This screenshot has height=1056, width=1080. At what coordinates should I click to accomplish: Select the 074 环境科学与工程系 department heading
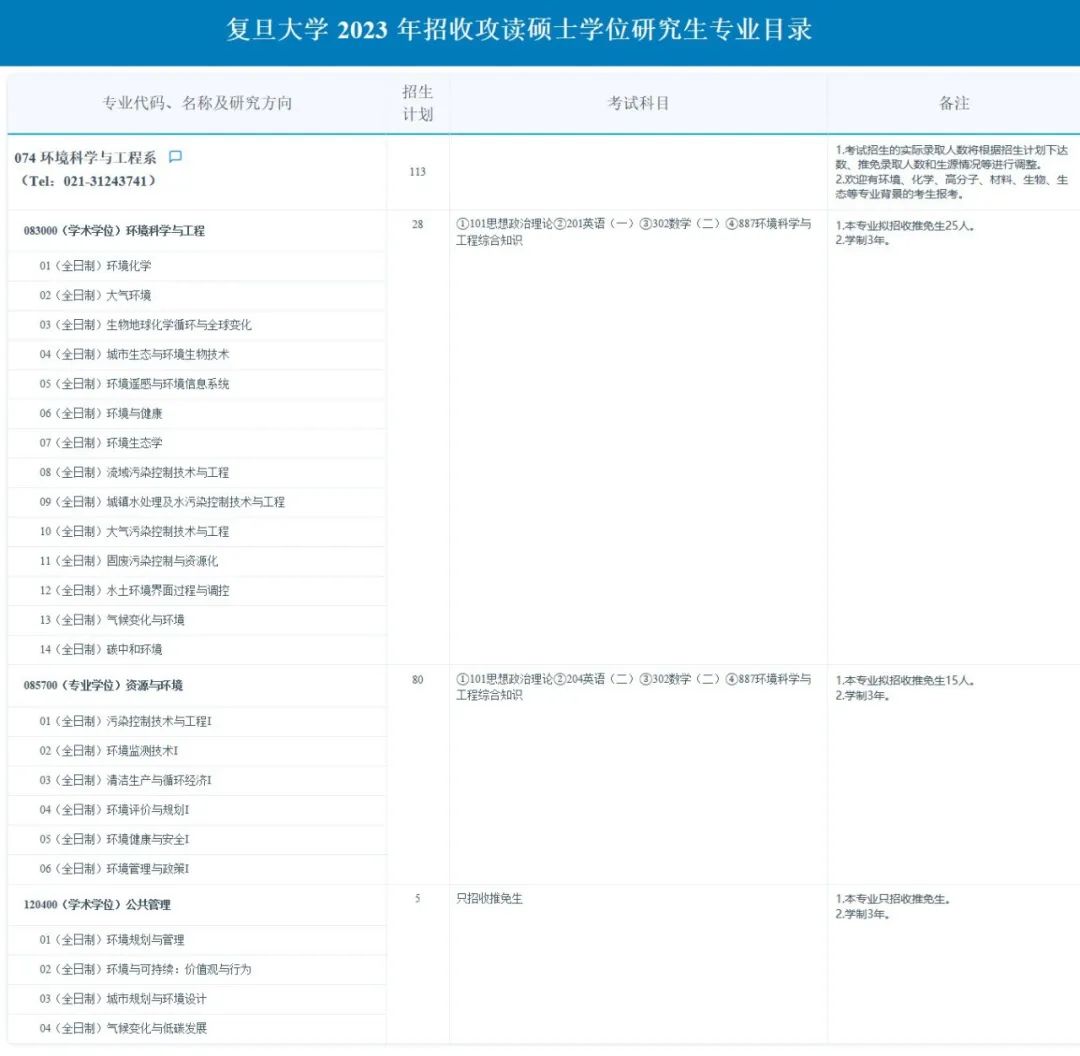(x=85, y=158)
